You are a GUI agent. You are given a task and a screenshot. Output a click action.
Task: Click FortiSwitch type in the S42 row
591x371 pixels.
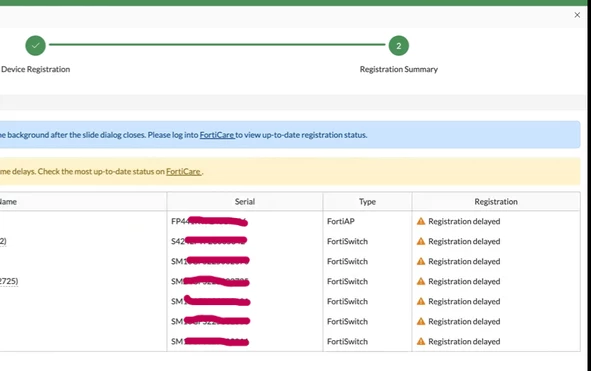pyautogui.click(x=348, y=241)
